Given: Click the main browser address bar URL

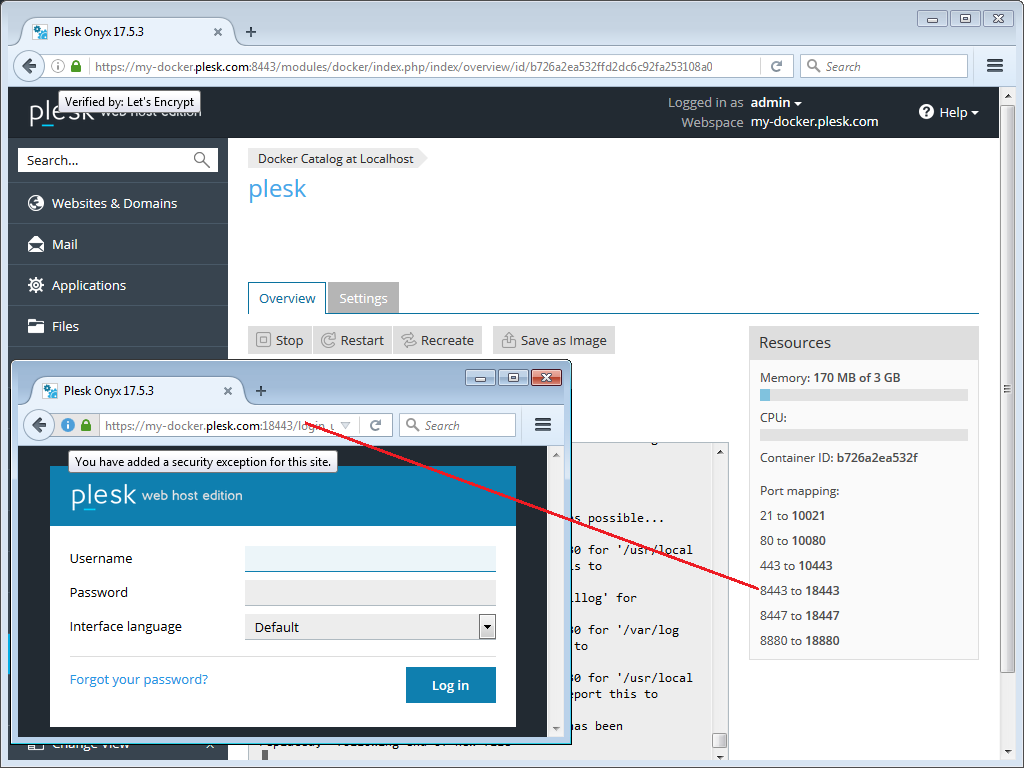Looking at the screenshot, I should [404, 67].
